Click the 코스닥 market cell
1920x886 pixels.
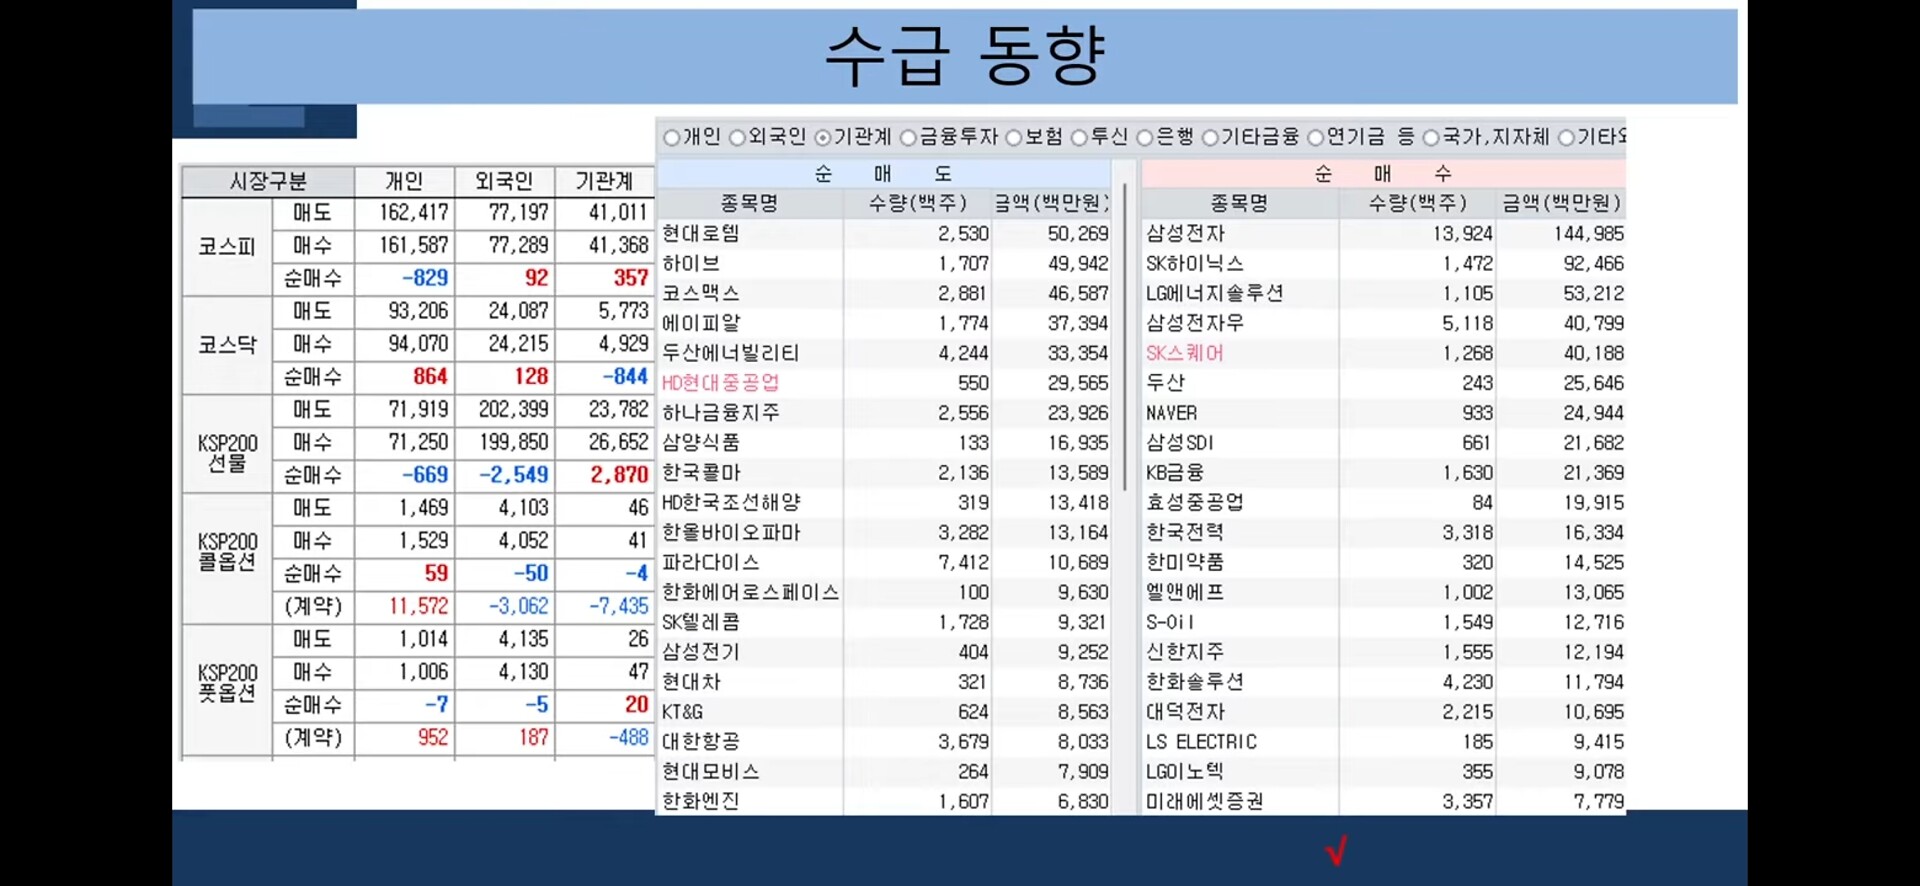[x=227, y=345]
